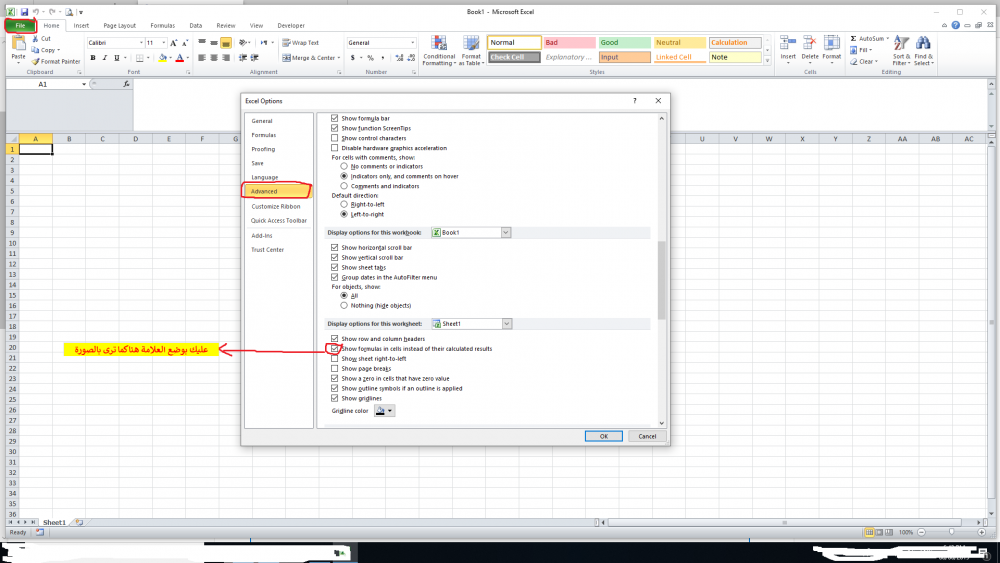Open Format as Table
Viewport: 1000px width, 563px height.
coord(471,51)
